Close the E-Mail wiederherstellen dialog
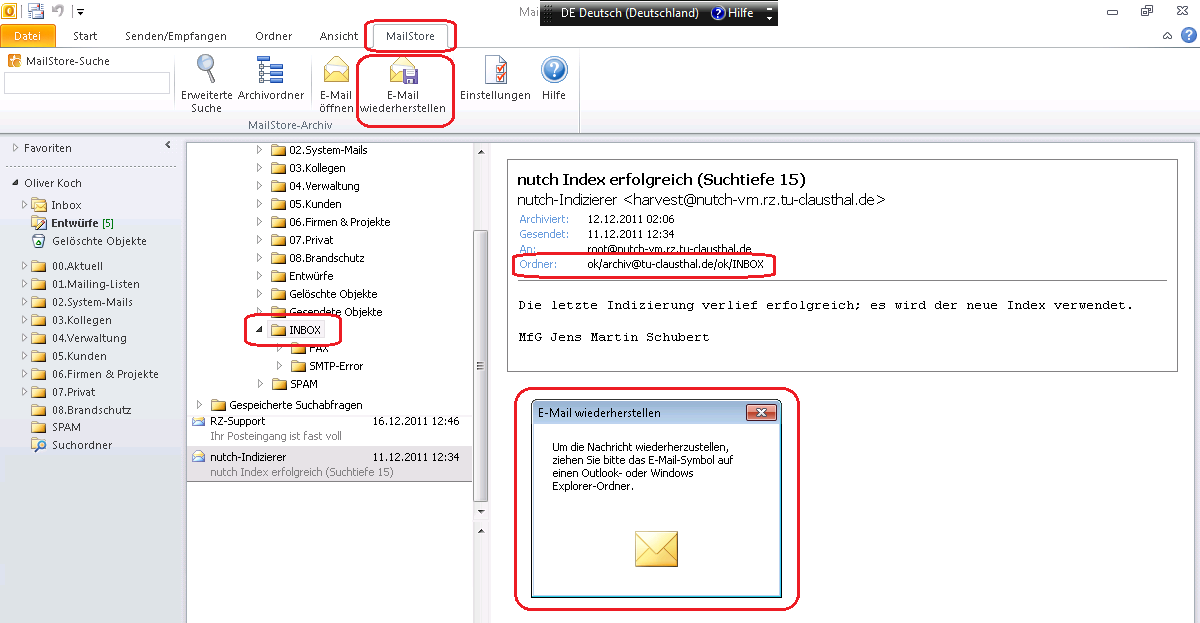This screenshot has width=1200, height=623. [x=762, y=413]
